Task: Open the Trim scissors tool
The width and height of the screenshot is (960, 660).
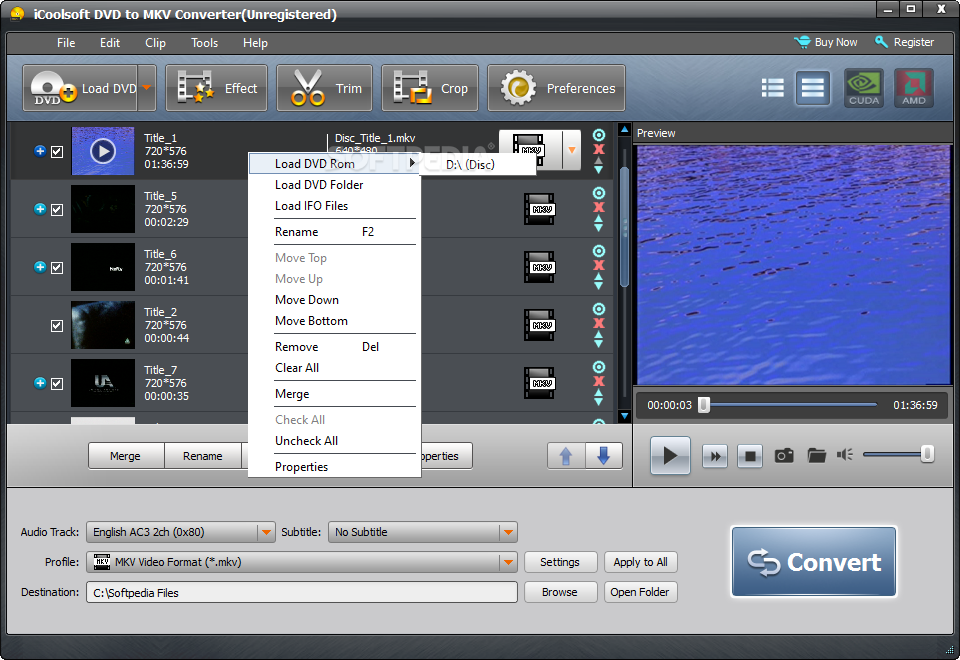Action: tap(324, 88)
